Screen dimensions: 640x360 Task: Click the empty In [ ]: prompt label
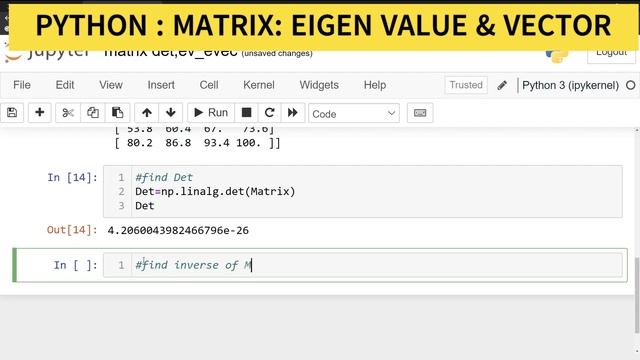coord(76,265)
